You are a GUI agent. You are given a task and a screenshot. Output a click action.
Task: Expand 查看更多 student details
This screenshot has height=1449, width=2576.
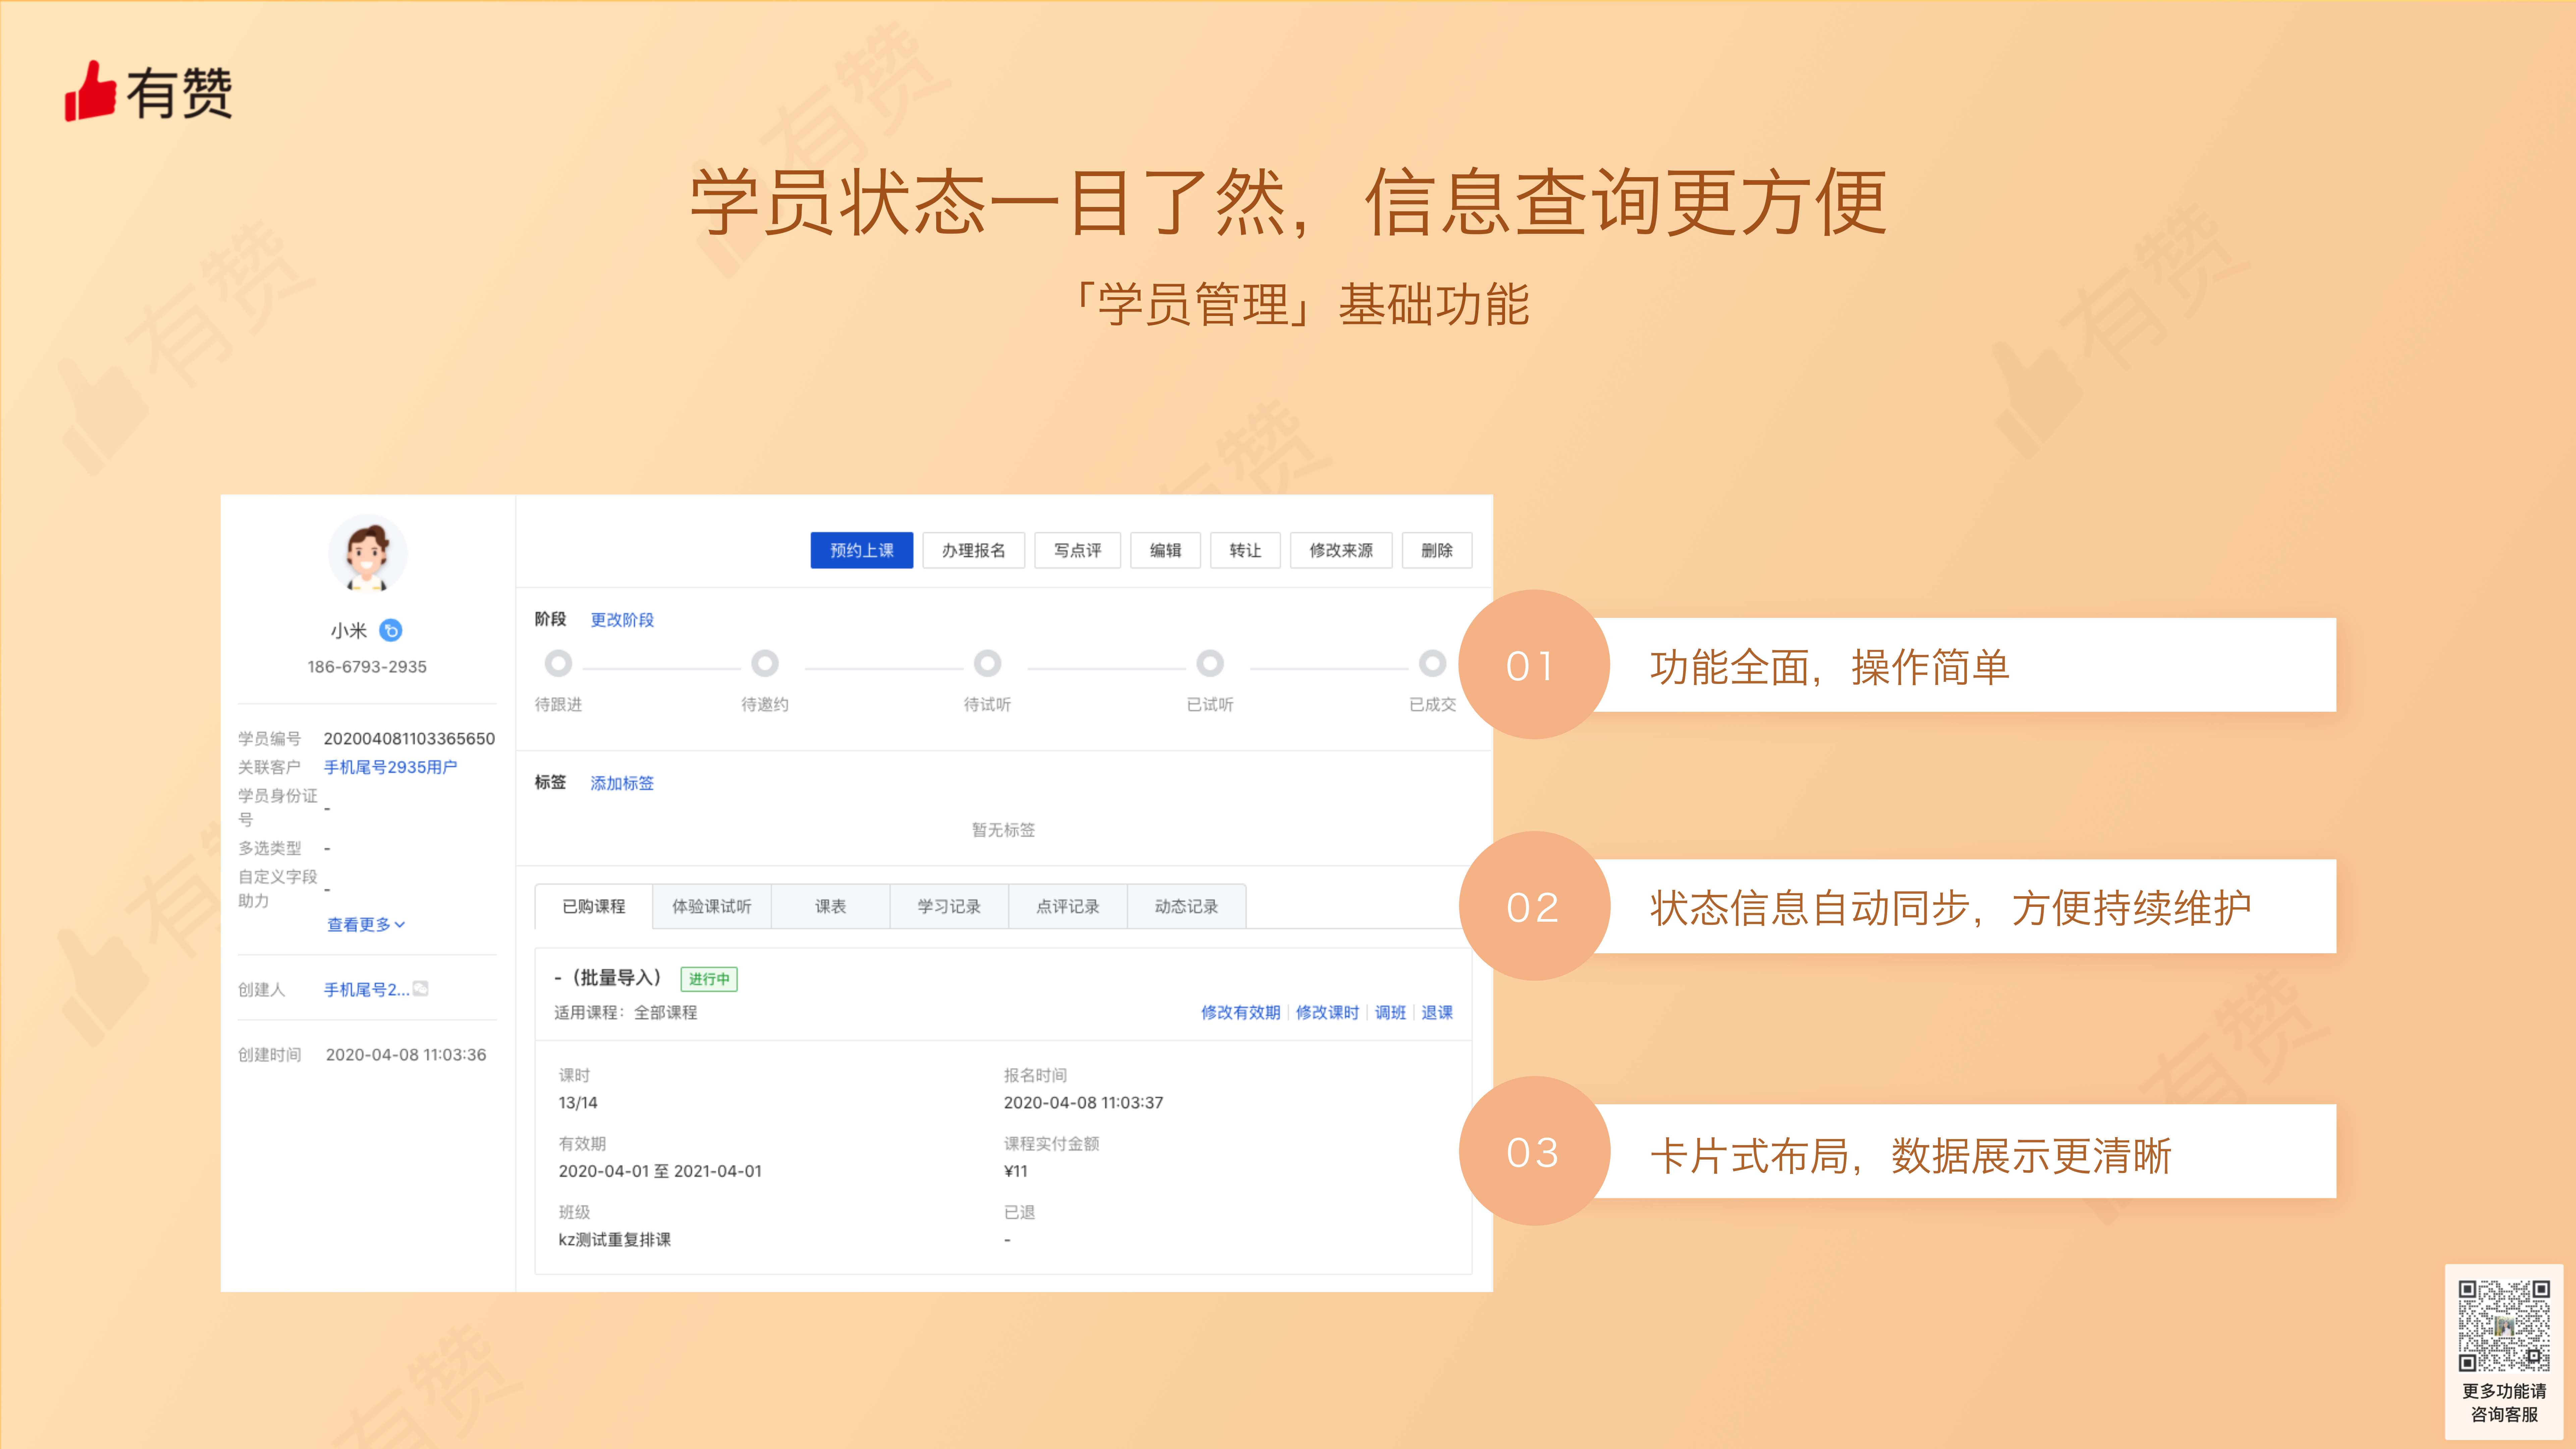(366, 925)
